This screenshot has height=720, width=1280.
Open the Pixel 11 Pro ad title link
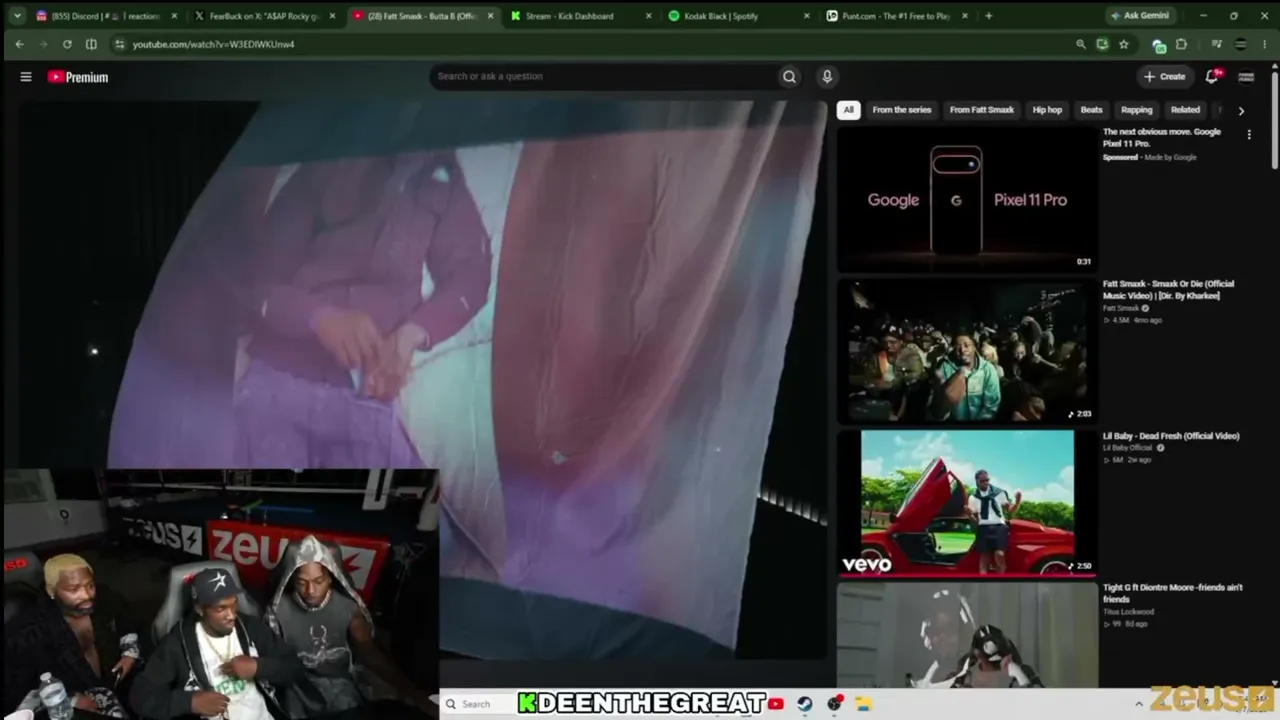tap(1162, 138)
